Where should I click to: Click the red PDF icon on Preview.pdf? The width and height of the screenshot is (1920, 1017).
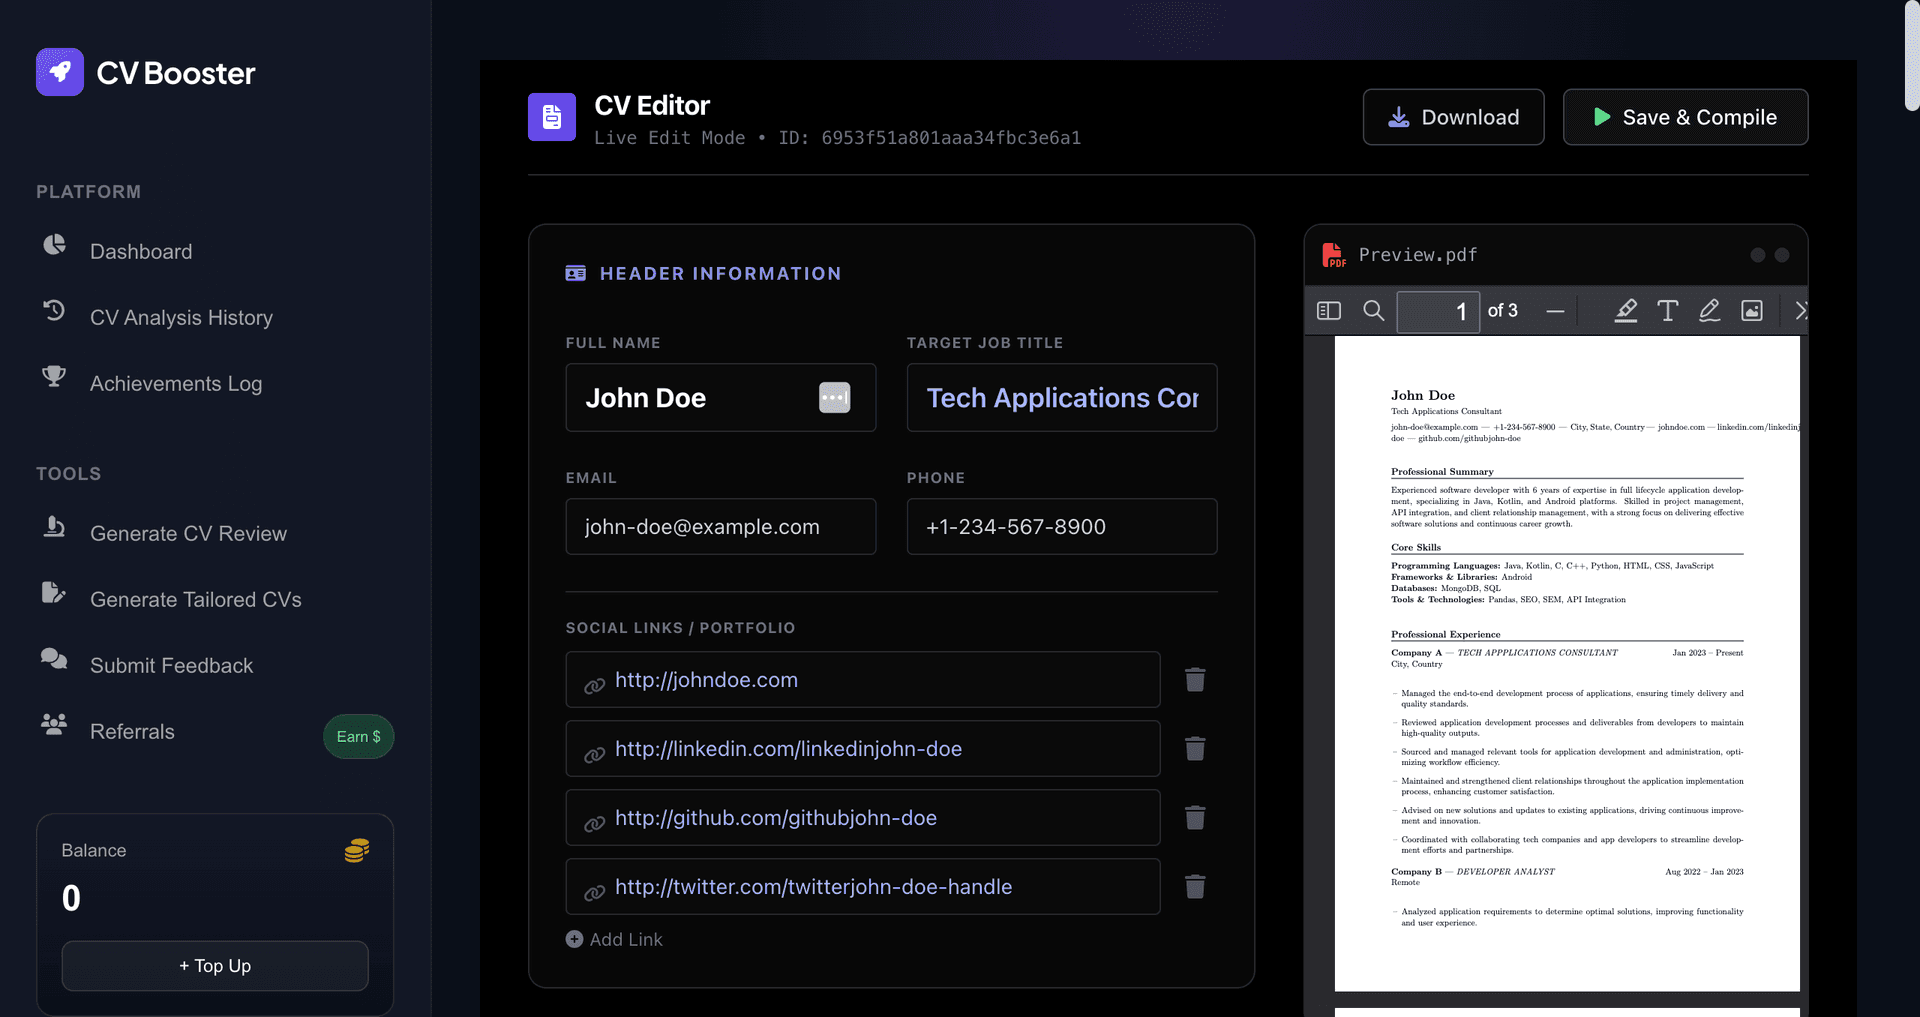[1334, 255]
